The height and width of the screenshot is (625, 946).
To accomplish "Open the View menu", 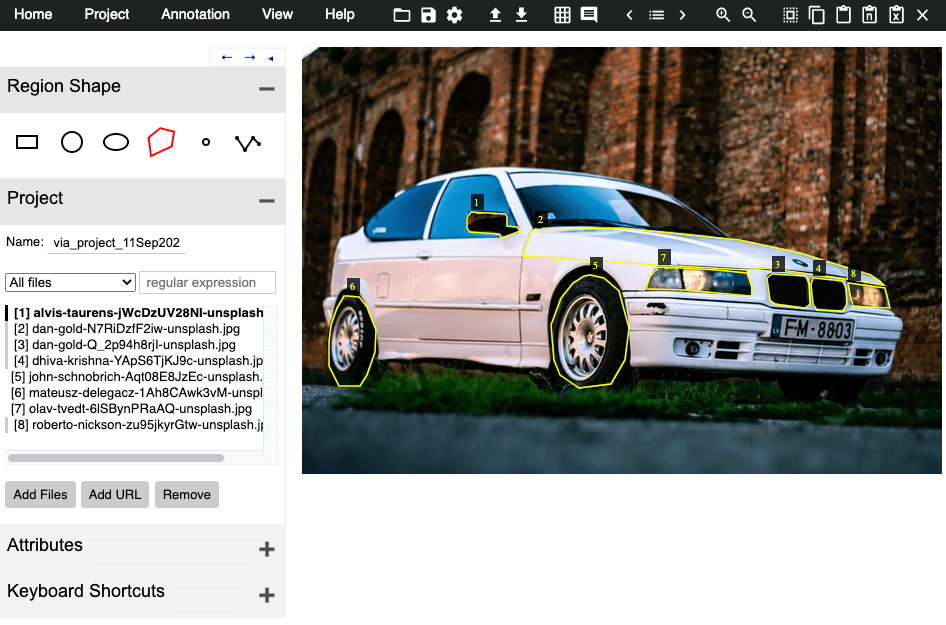I will tap(278, 14).
